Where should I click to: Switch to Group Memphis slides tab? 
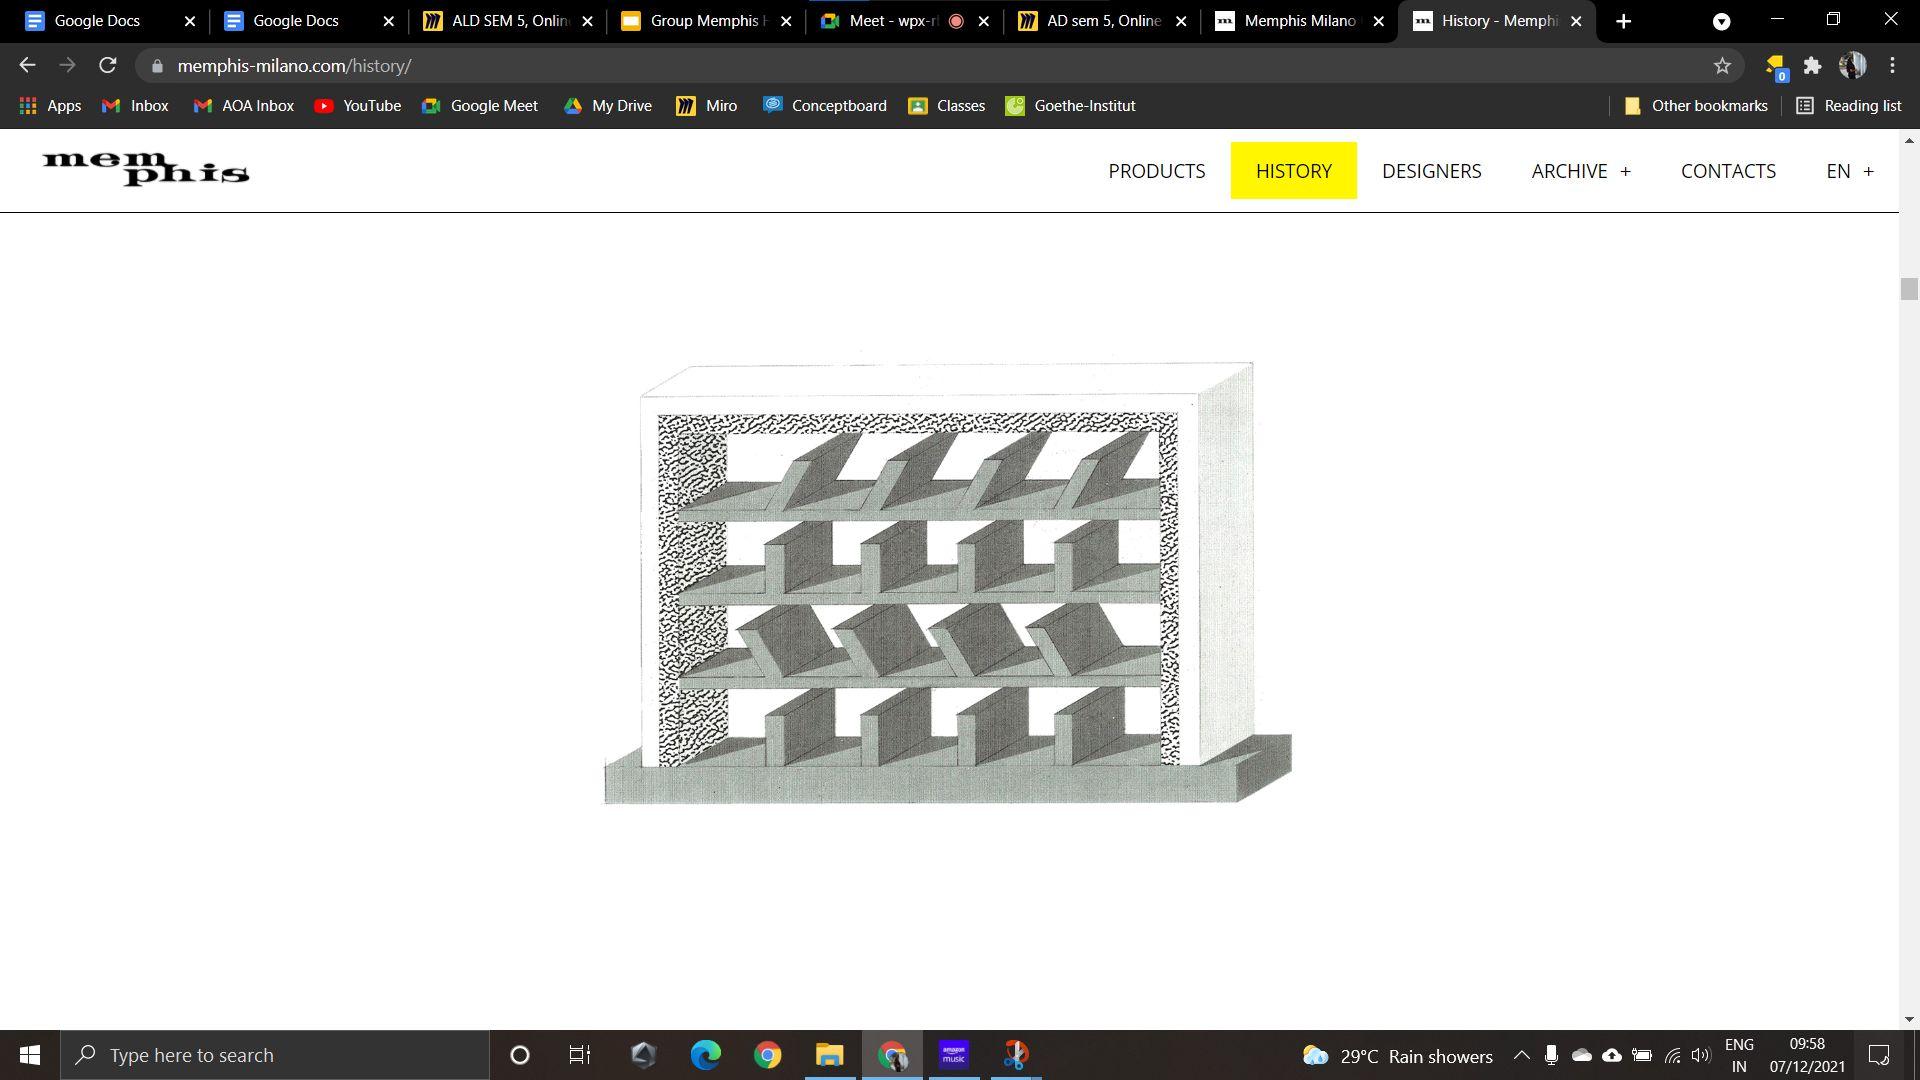pyautogui.click(x=705, y=21)
